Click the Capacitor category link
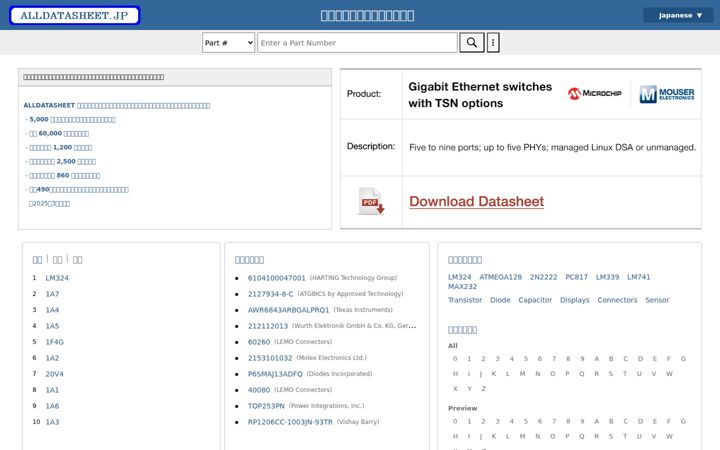 tap(535, 300)
